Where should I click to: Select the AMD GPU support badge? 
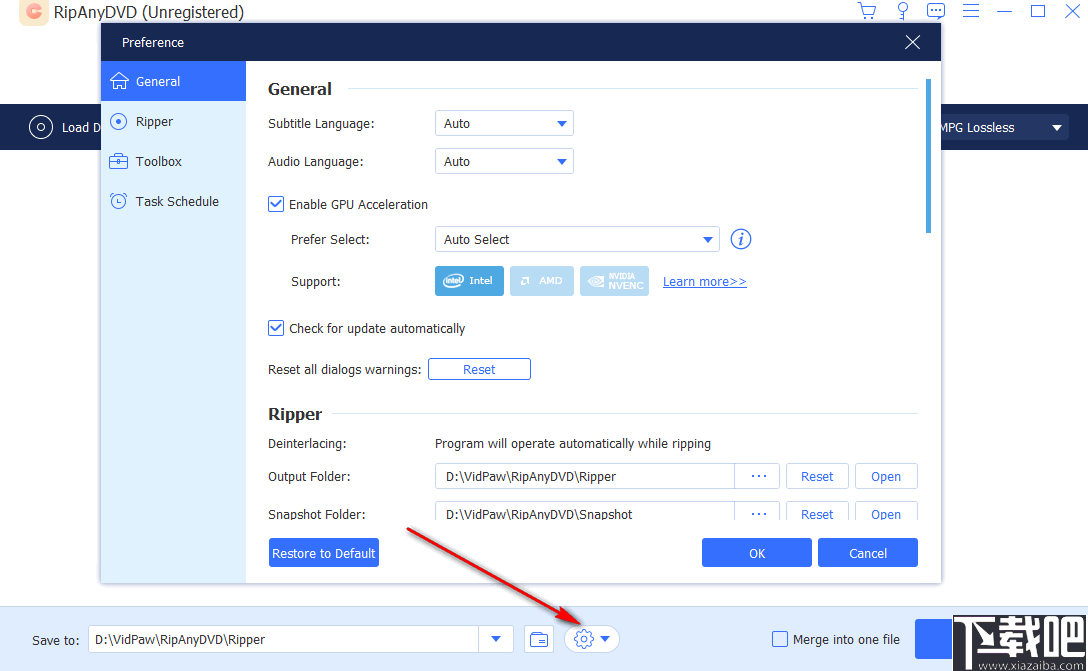click(541, 281)
